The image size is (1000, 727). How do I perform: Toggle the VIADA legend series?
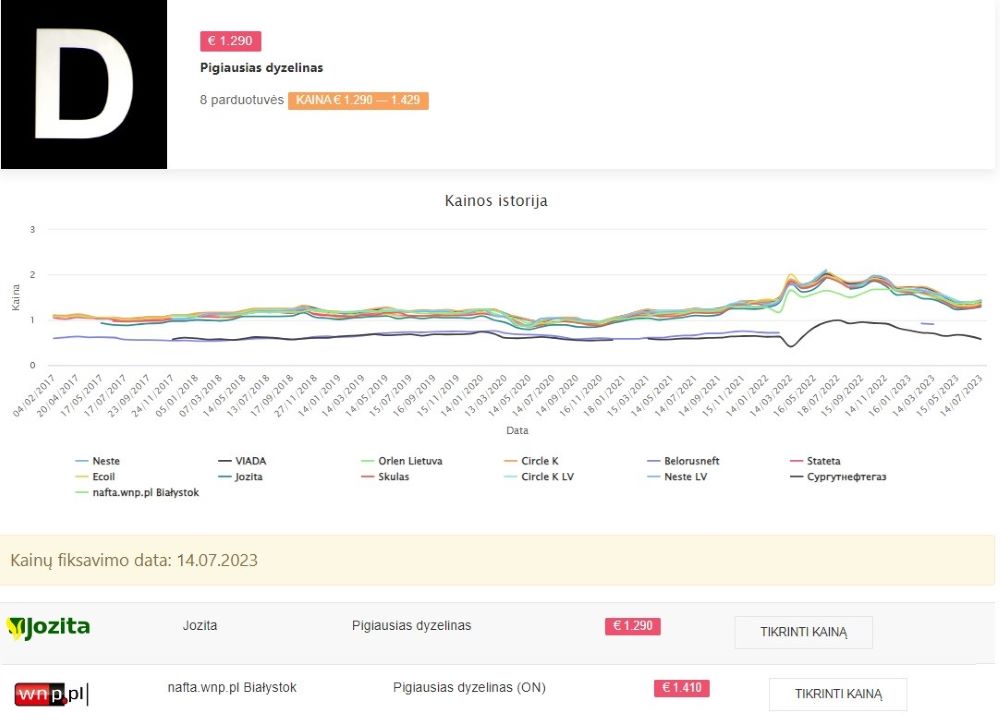(242, 461)
